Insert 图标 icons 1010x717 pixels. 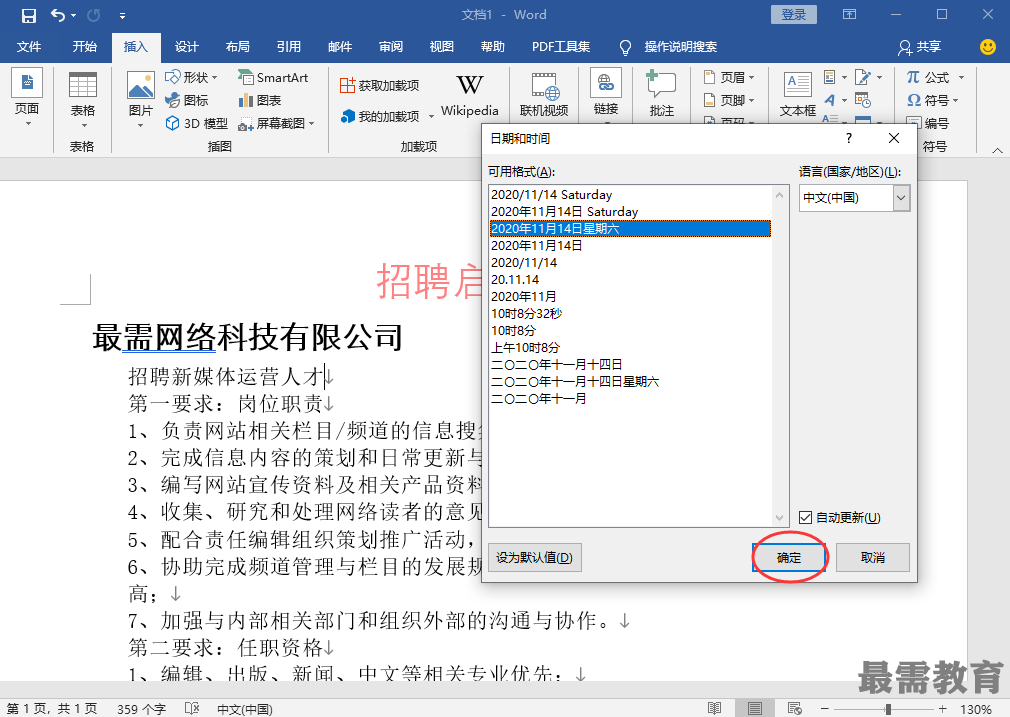(x=187, y=100)
